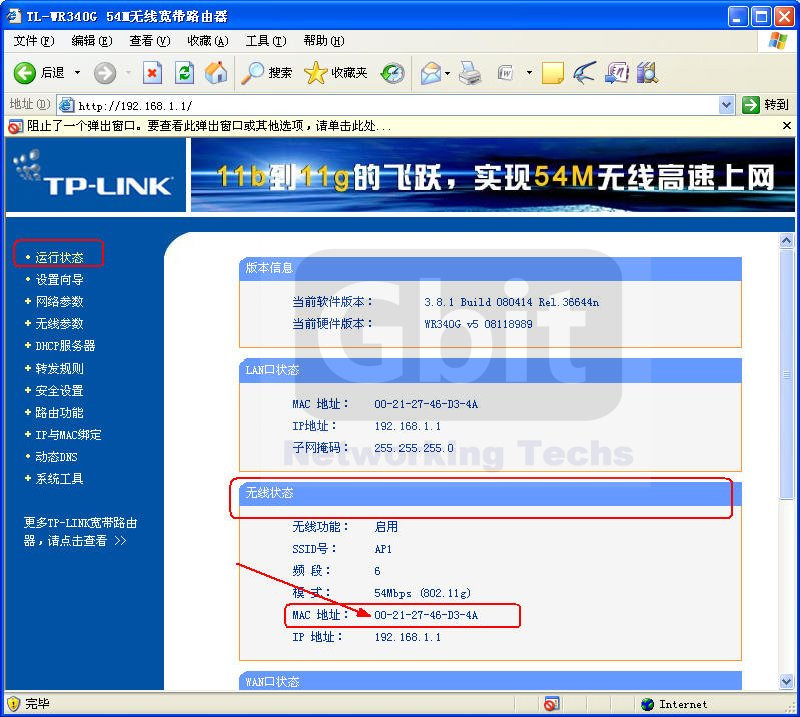Click the 无线状态 section header
Screen dimensions: 800x717
tap(490, 493)
